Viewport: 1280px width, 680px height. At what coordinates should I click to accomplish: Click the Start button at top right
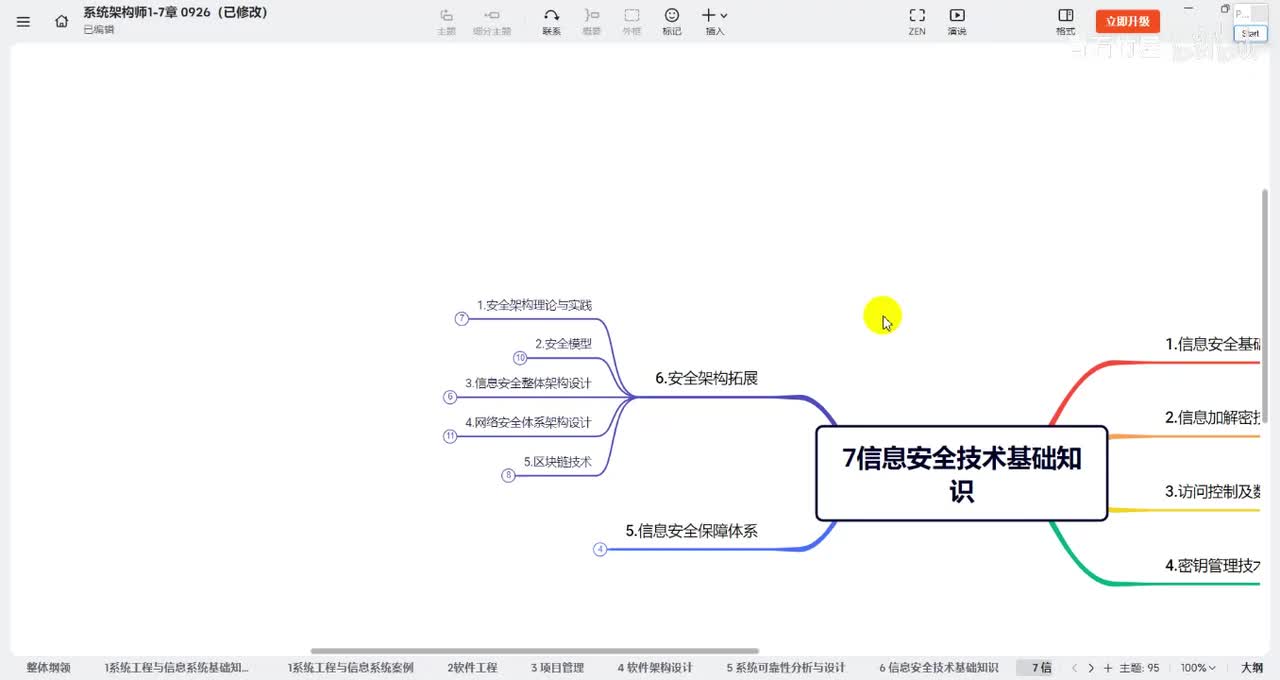1250,33
